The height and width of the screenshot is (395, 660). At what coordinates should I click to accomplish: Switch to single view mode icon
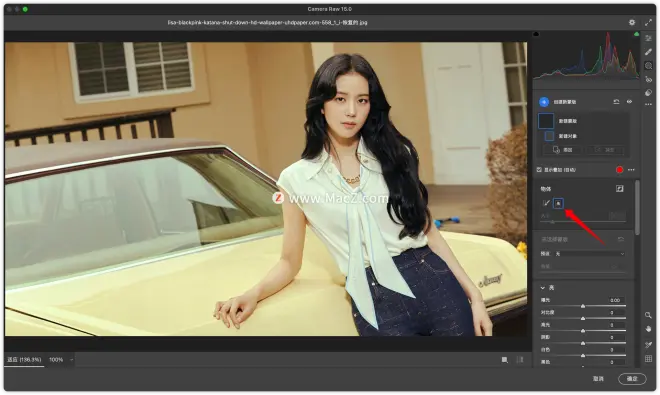coord(504,360)
